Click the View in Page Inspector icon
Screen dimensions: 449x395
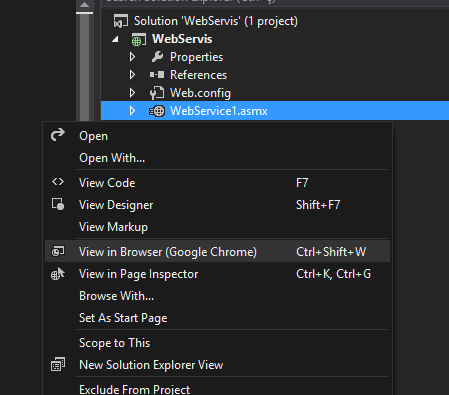click(58, 274)
